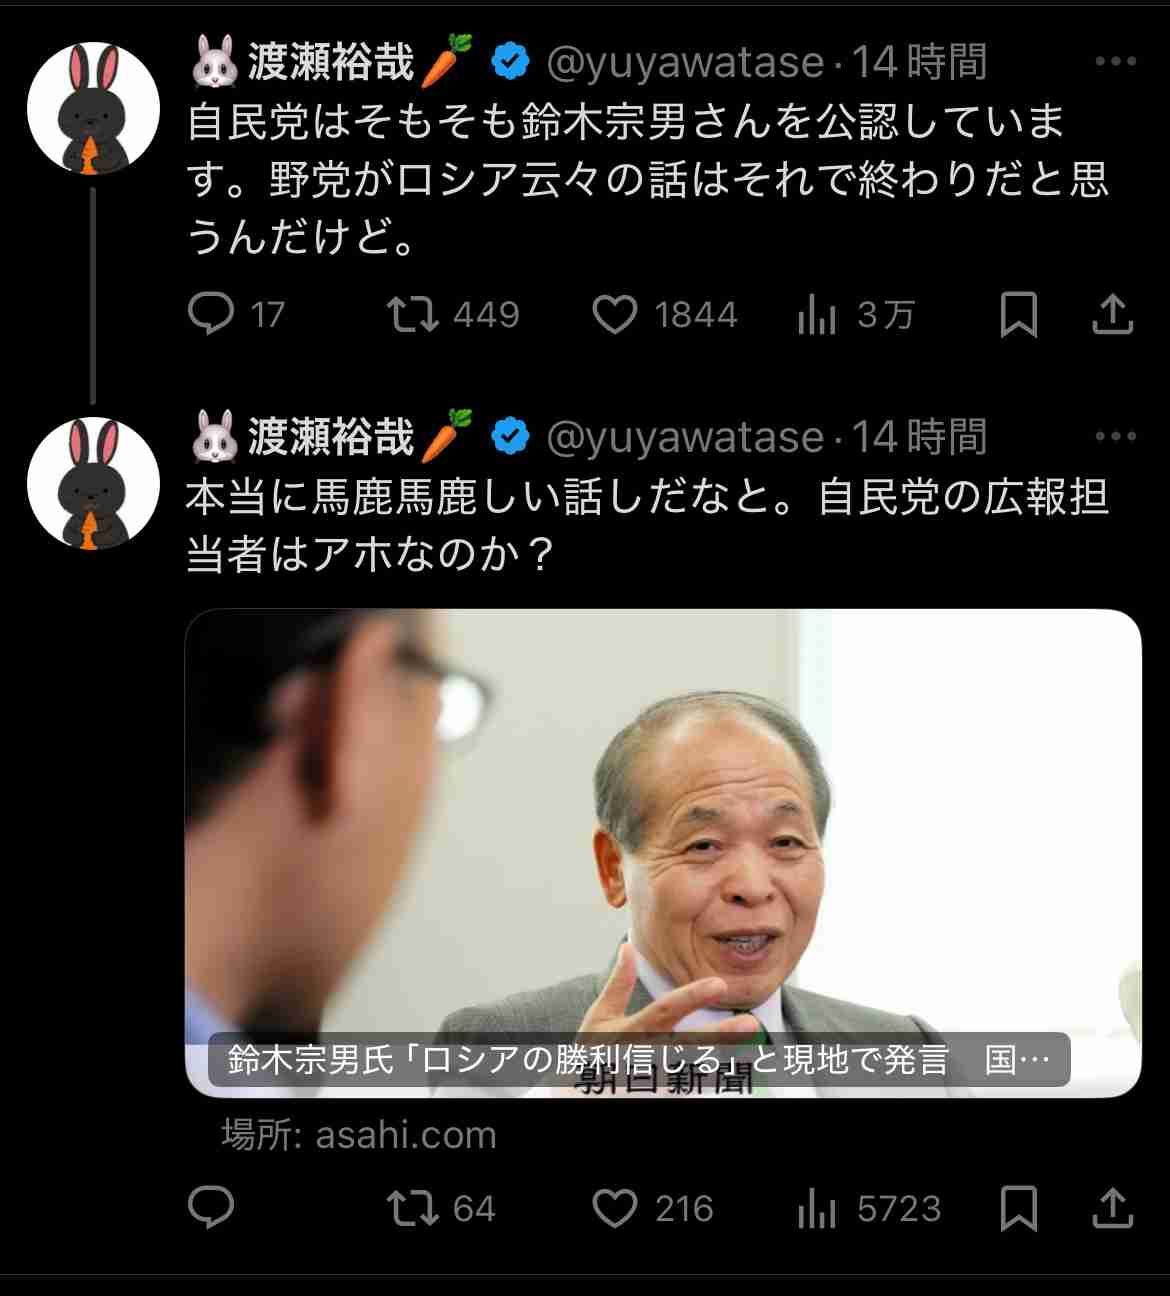Open @yuyawatase handle on second tweet
1170x1296 pixels.
pyautogui.click(x=685, y=437)
